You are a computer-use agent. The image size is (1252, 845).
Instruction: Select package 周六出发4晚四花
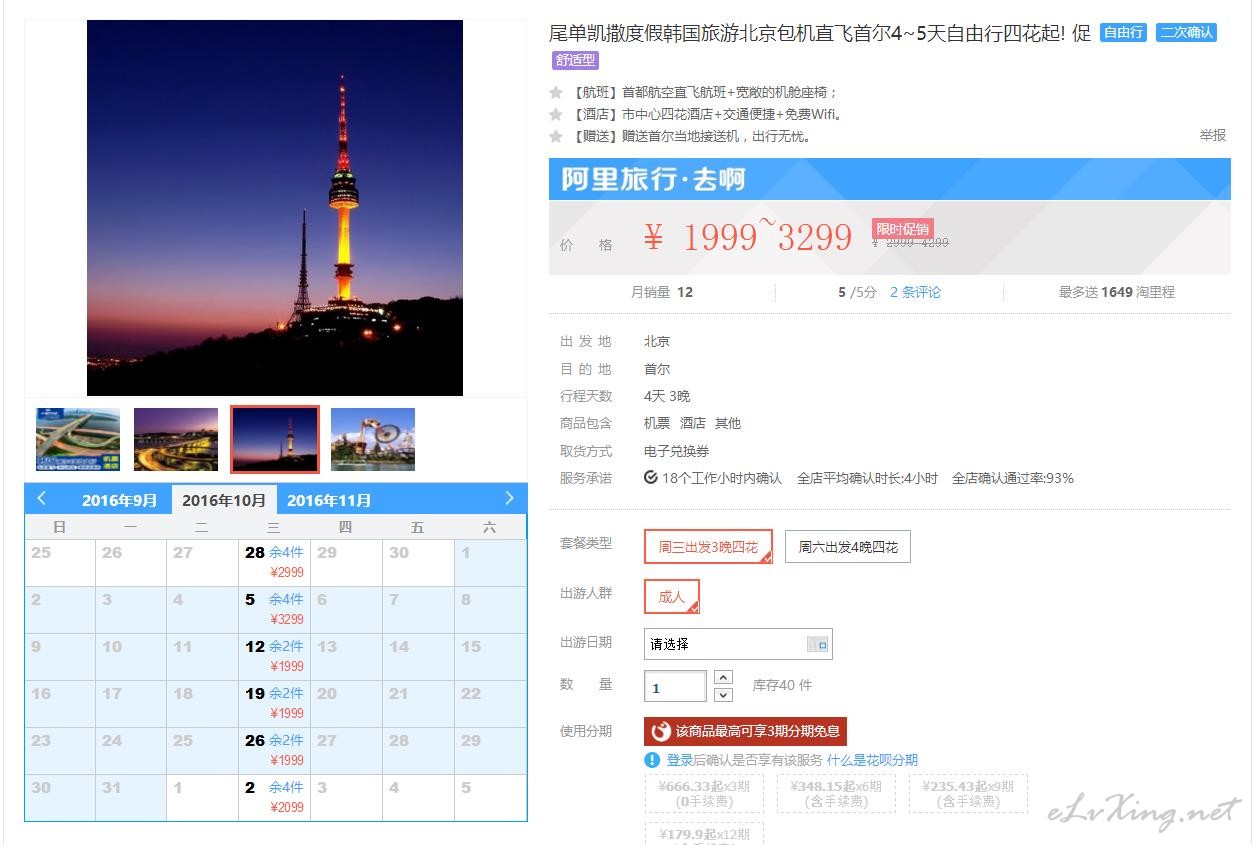848,547
